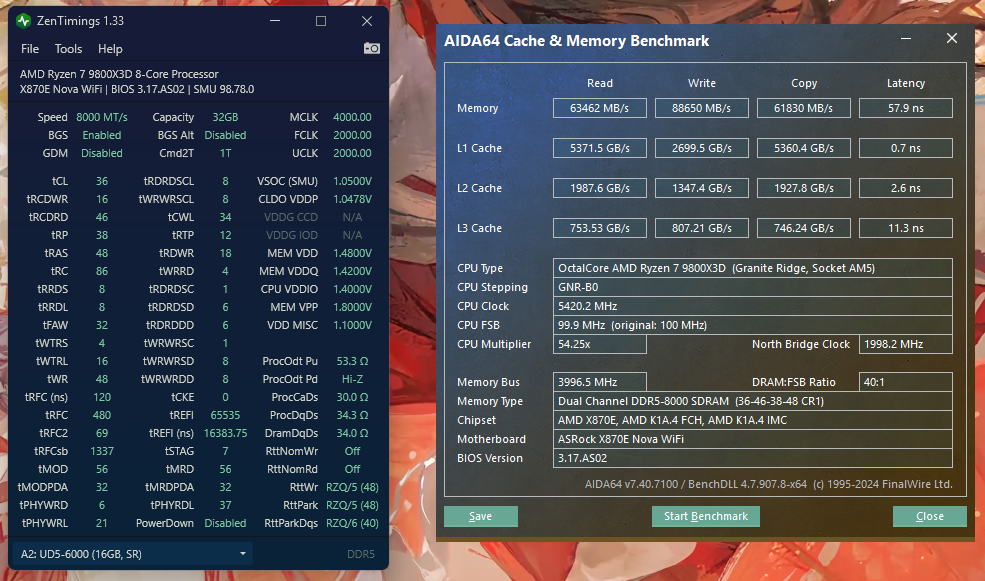Click the CPU Type value field

click(x=752, y=268)
